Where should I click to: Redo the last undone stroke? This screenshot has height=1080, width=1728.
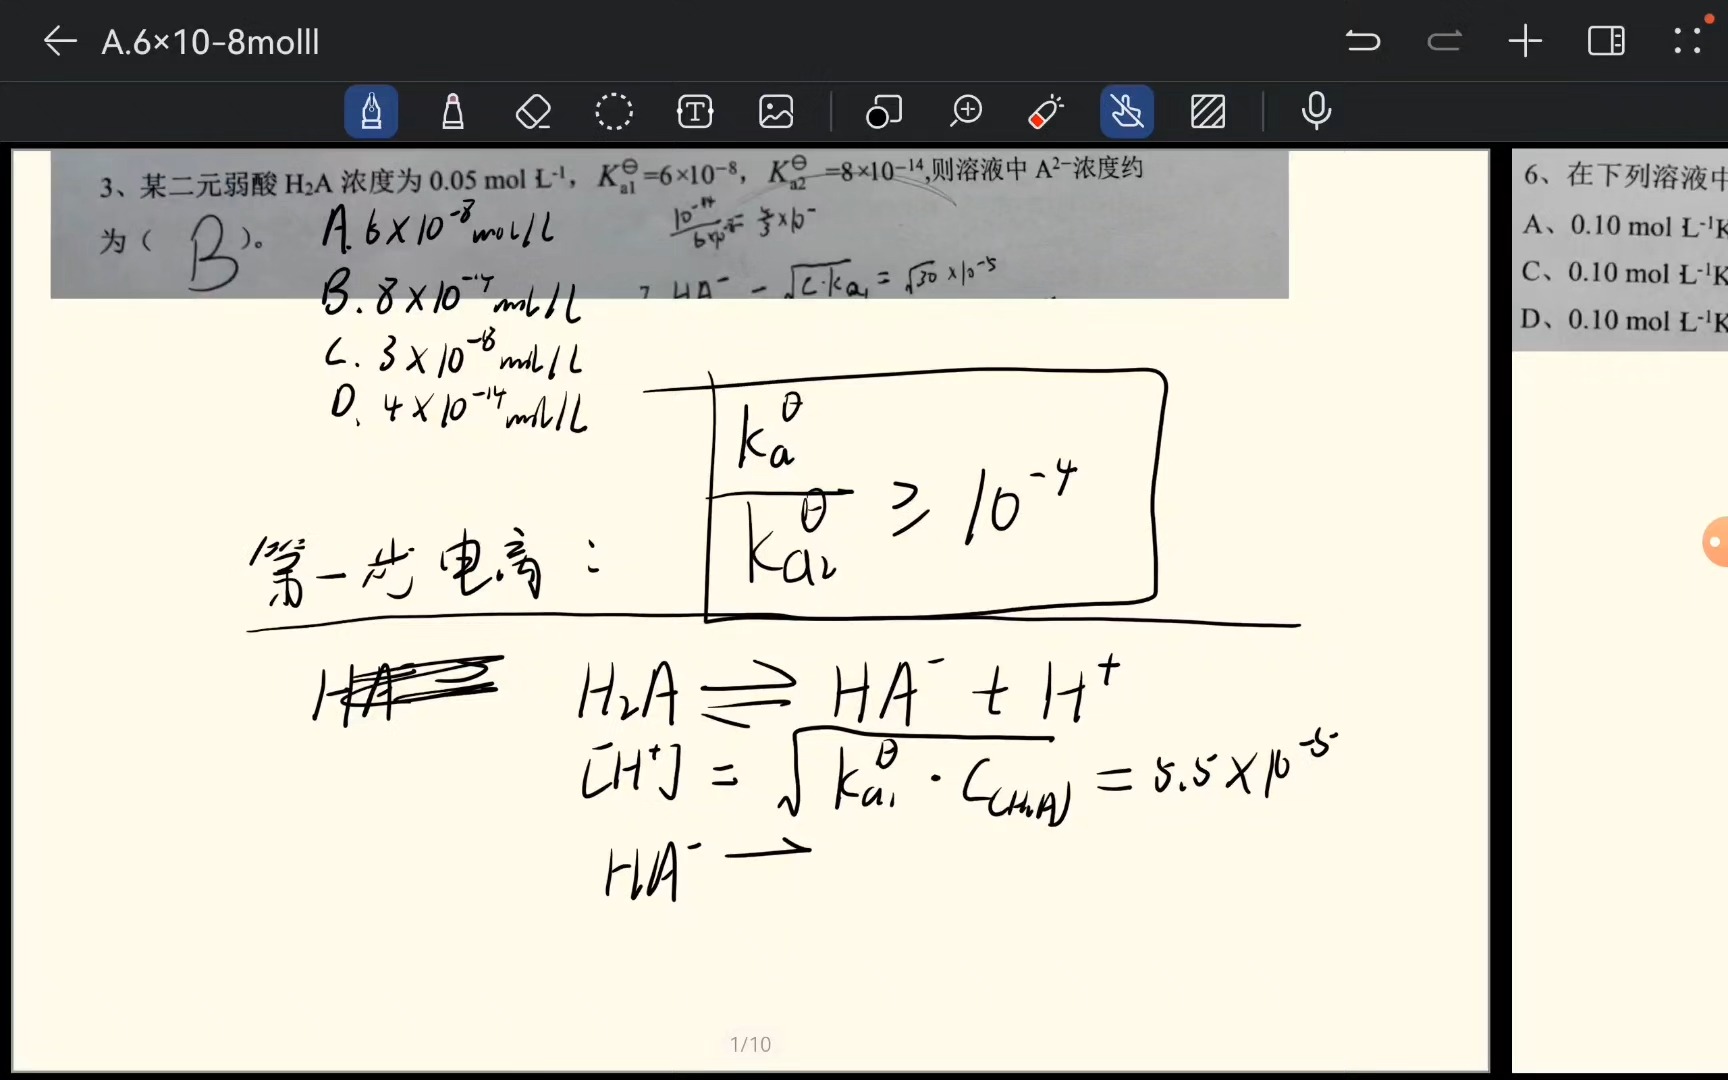1444,41
